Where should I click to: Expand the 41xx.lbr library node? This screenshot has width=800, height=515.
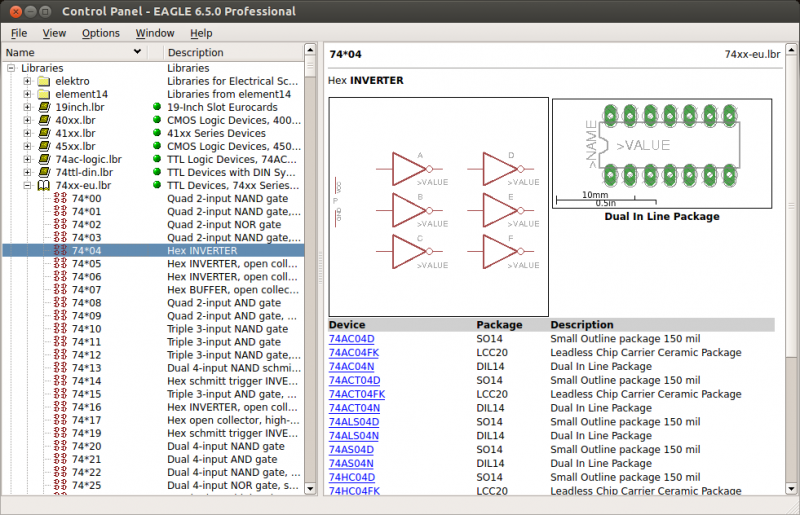click(27, 133)
